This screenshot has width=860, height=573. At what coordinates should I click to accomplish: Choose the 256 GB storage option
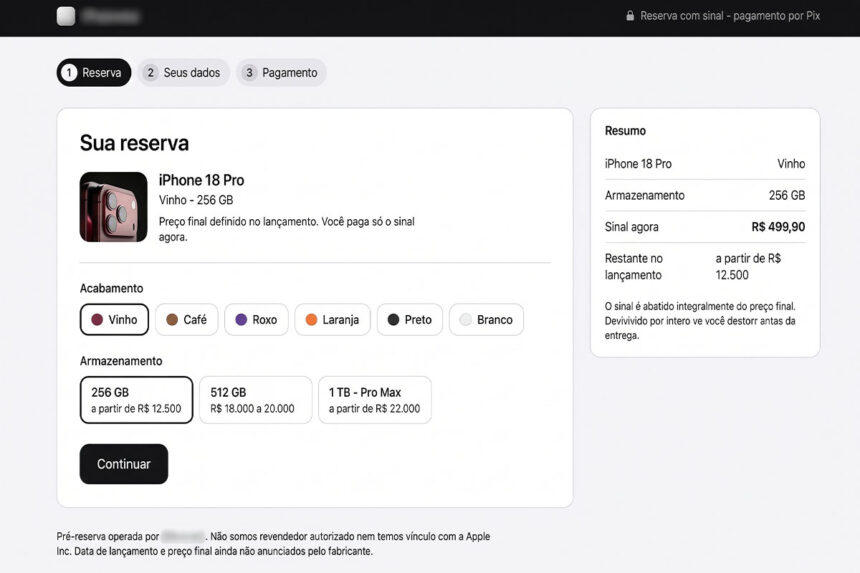137,400
